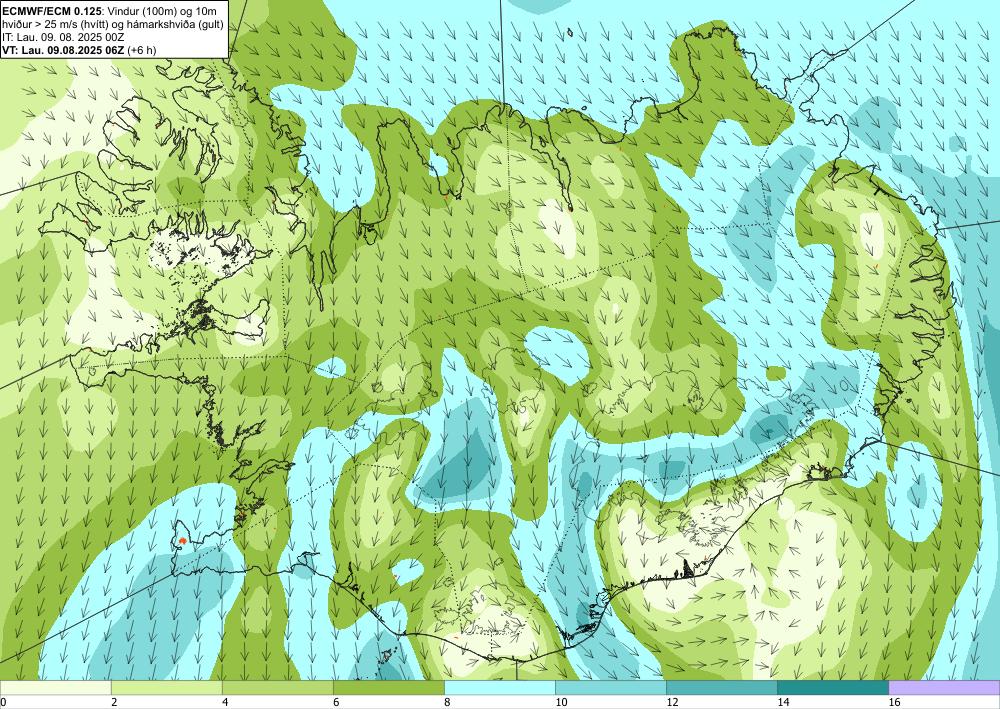Click the legend scale label "2"
Image resolution: width=1000 pixels, height=709 pixels.
coord(114,702)
